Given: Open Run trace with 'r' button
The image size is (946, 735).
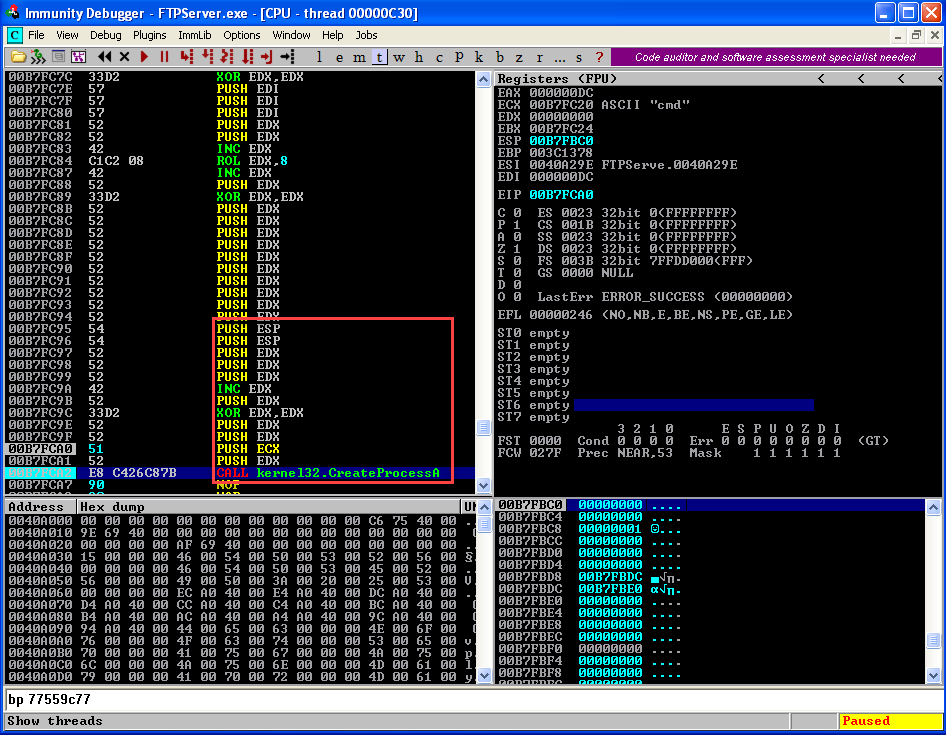Looking at the screenshot, I should tap(539, 57).
